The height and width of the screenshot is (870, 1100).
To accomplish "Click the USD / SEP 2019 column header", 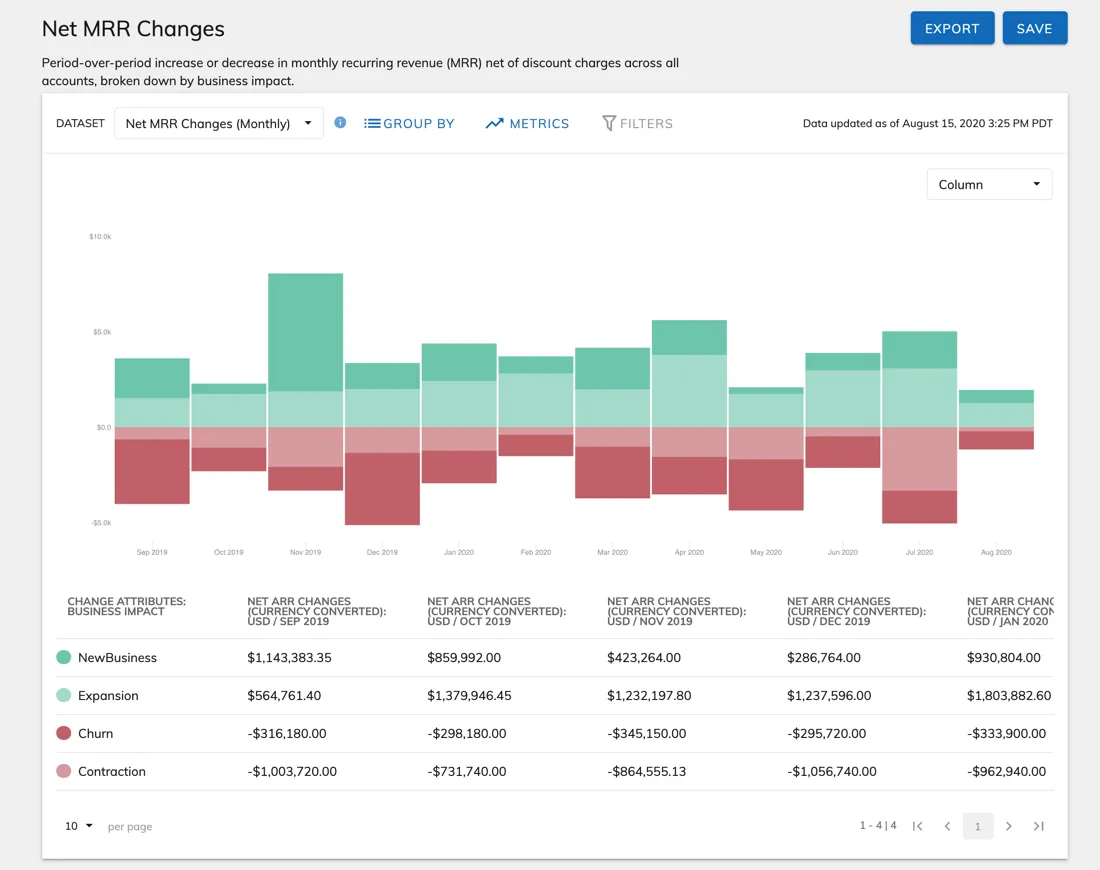I will [316, 611].
